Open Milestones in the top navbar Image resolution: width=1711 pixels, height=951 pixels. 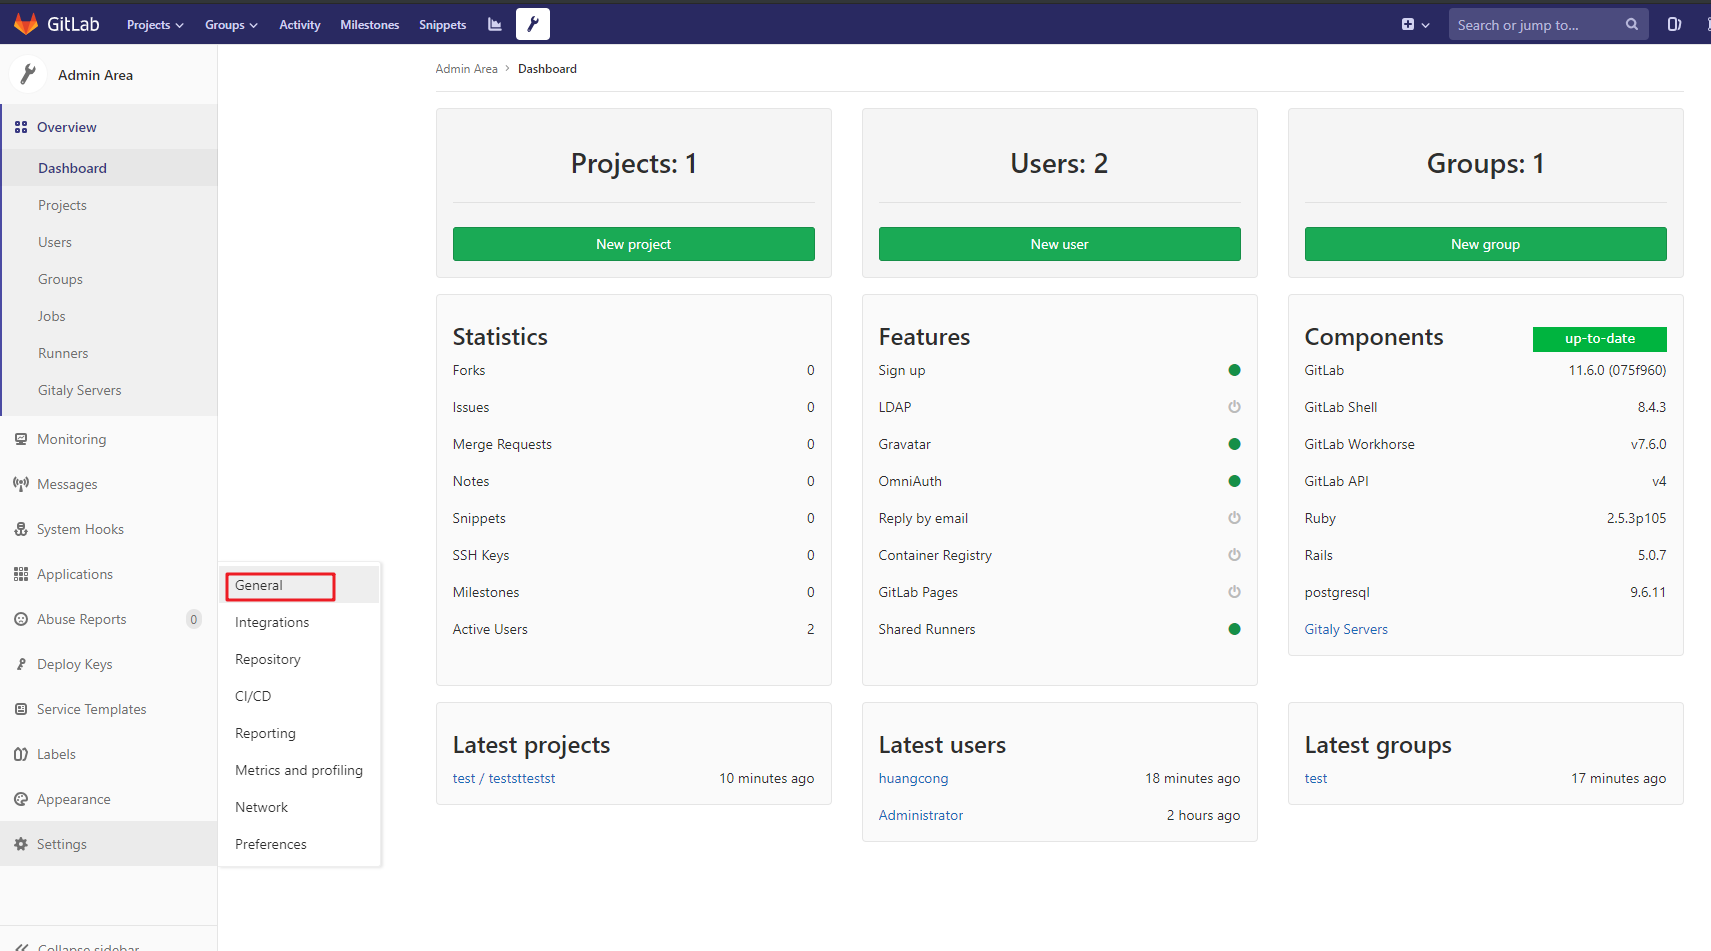369,25
